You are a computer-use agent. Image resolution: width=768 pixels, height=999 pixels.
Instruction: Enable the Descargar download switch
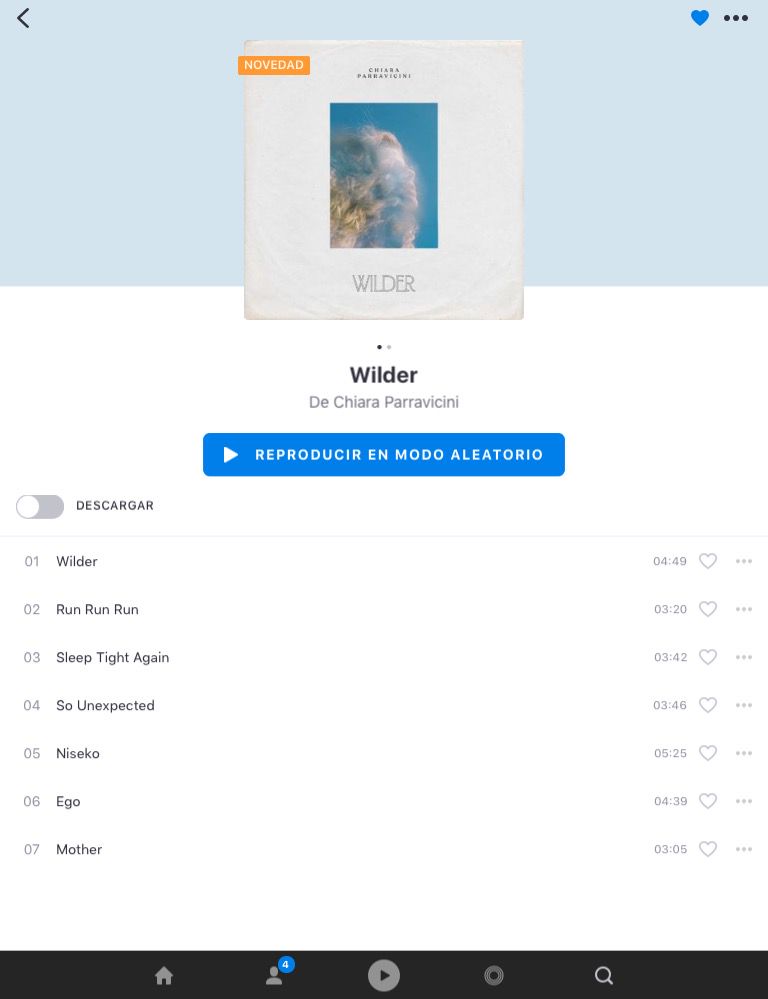point(40,507)
